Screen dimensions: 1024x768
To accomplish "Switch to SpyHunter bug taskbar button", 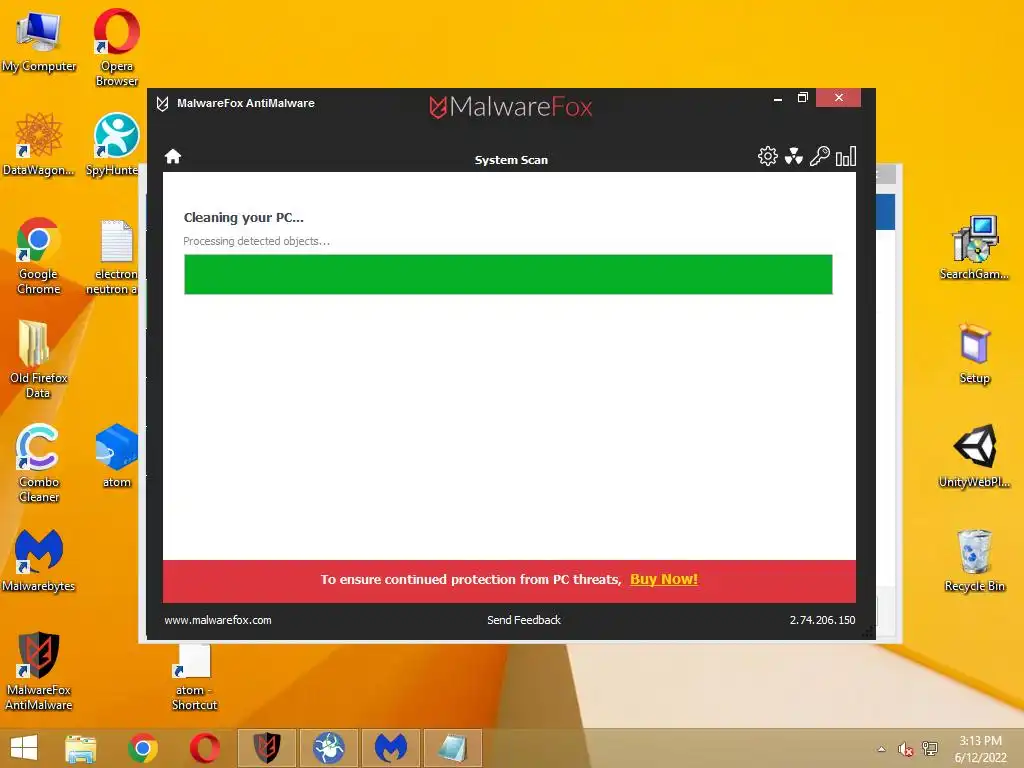I will [x=328, y=748].
